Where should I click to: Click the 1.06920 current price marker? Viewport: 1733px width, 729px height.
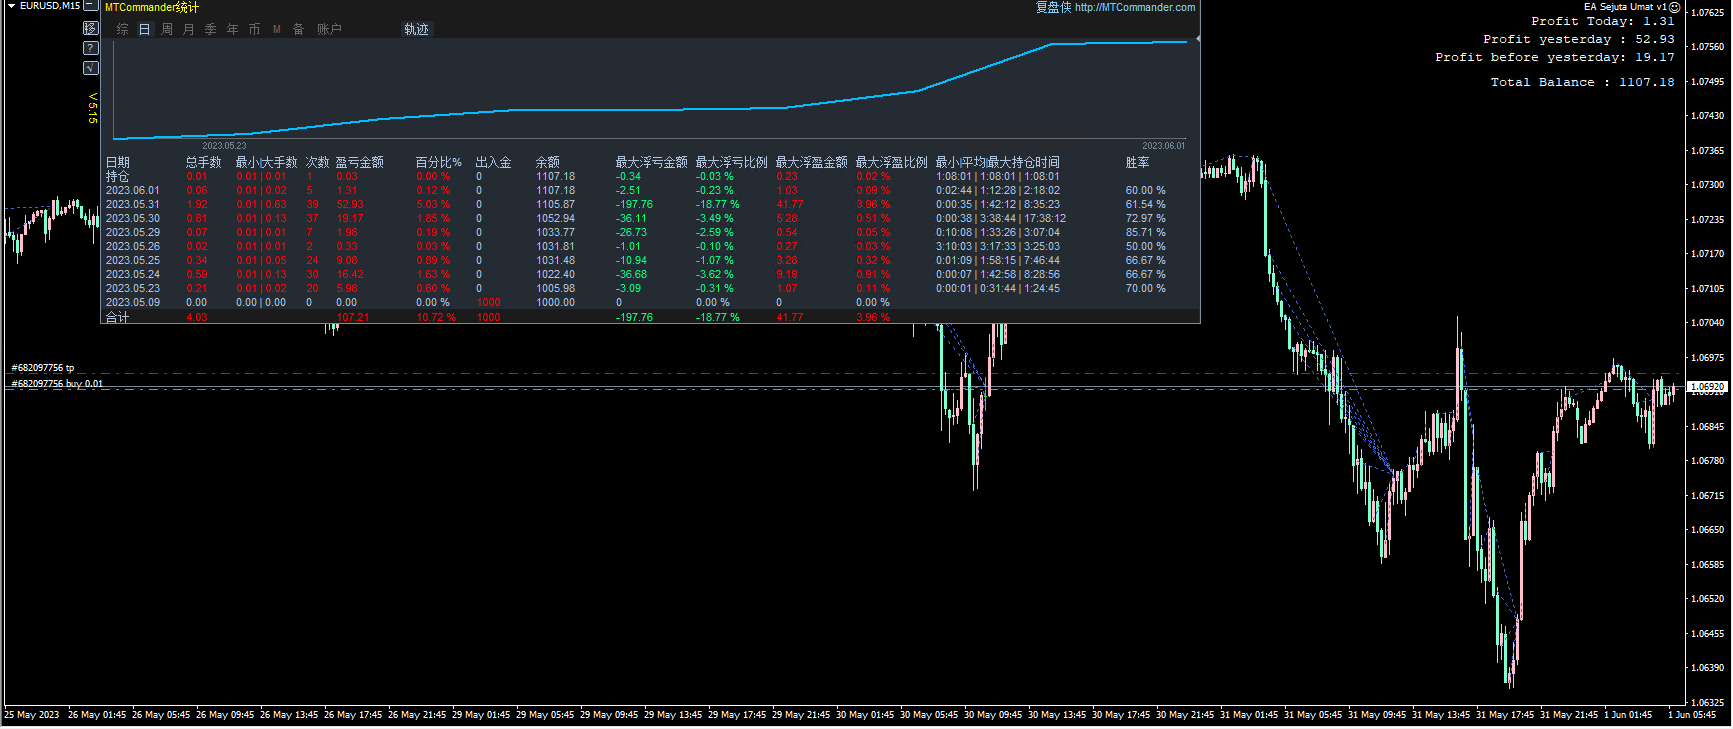(x=1707, y=386)
